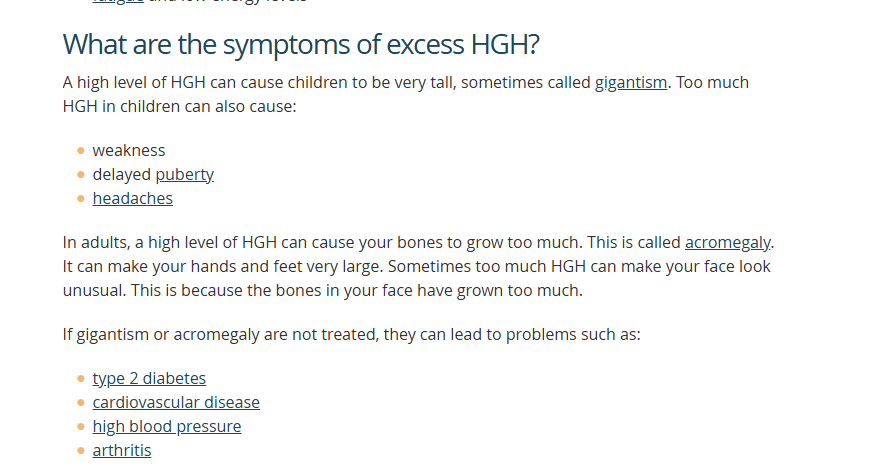Visit the acromegaly link
The height and width of the screenshot is (469, 895).
(x=728, y=242)
